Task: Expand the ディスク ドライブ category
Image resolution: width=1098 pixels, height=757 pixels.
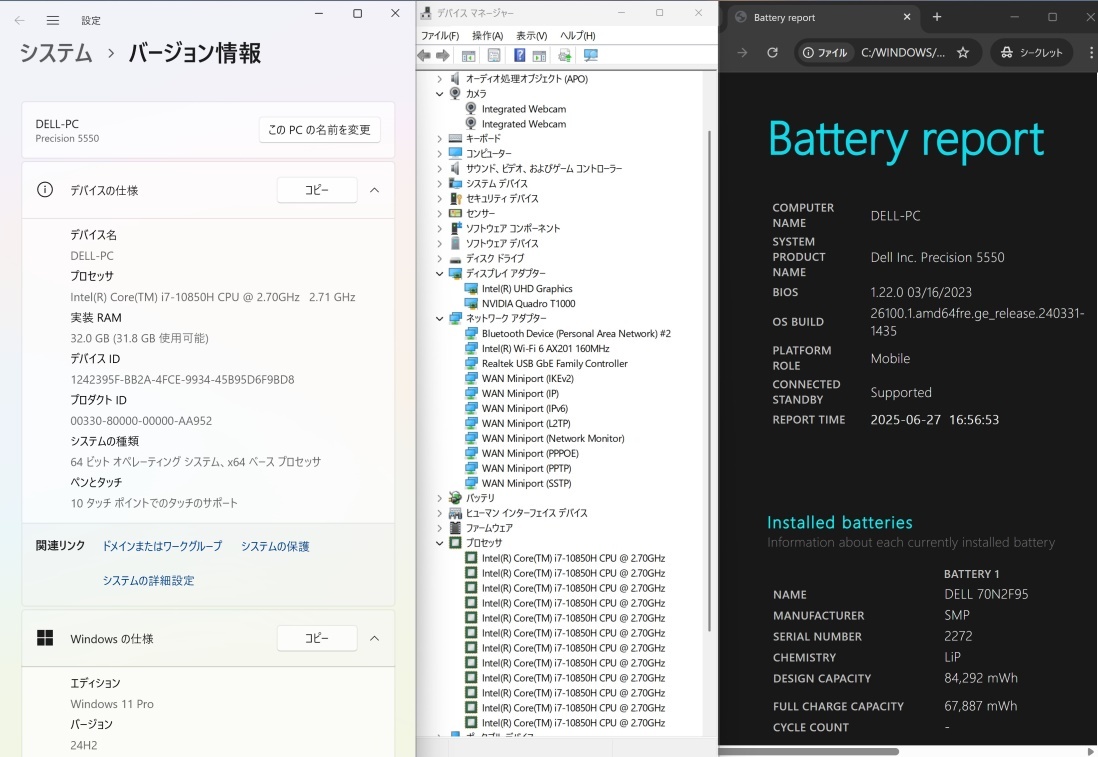Action: 439,258
